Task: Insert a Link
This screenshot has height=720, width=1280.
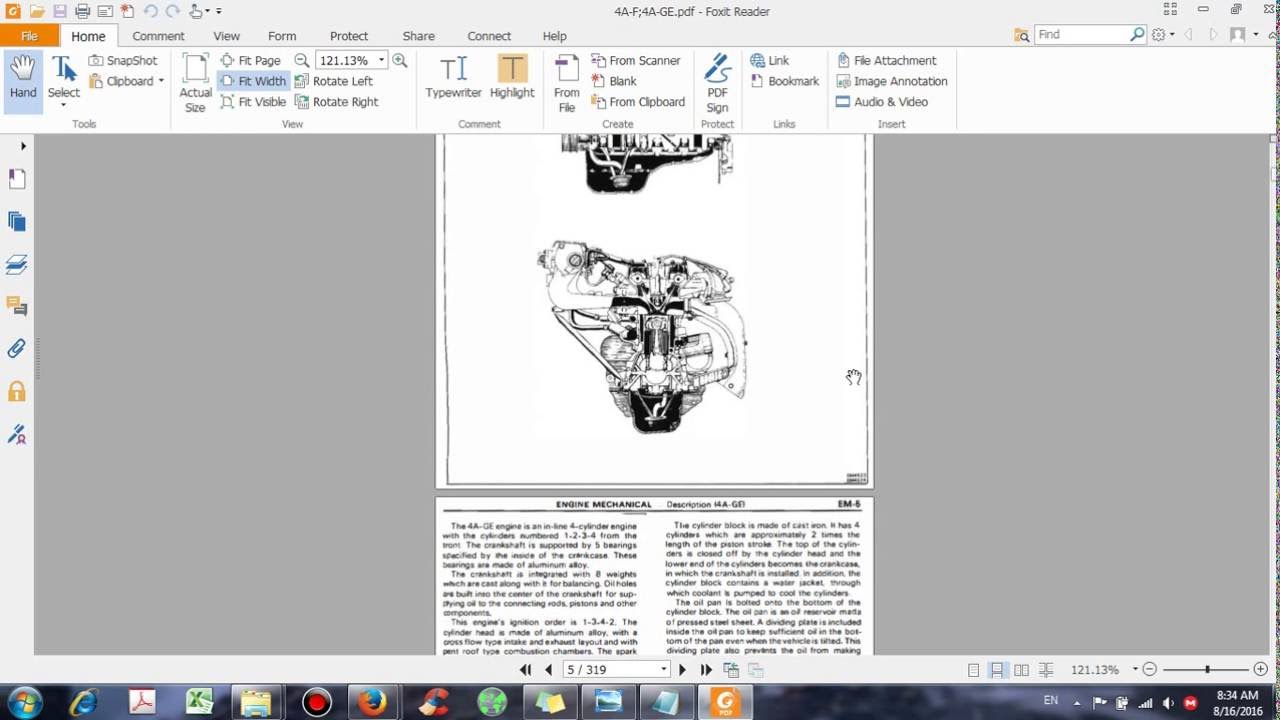Action: click(770, 60)
